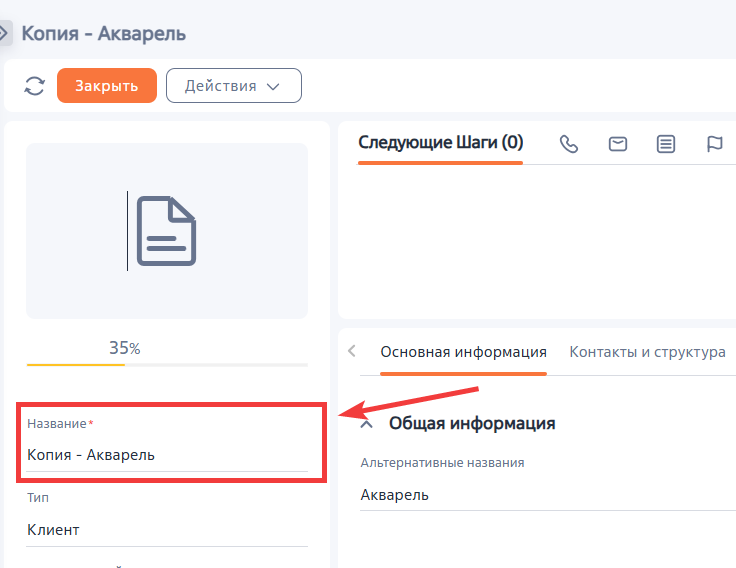The width and height of the screenshot is (736, 568).
Task: Click the email envelope icon
Action: pos(618,144)
